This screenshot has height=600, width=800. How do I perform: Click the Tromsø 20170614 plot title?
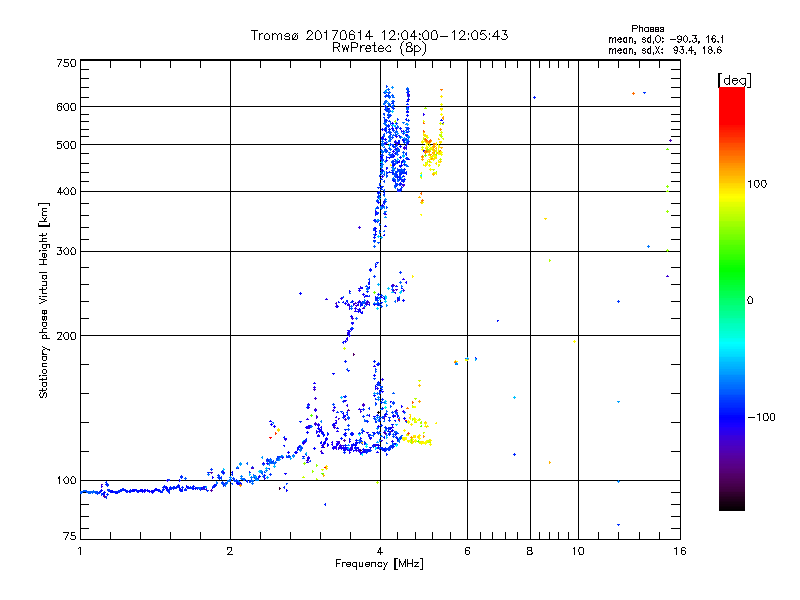click(x=379, y=35)
